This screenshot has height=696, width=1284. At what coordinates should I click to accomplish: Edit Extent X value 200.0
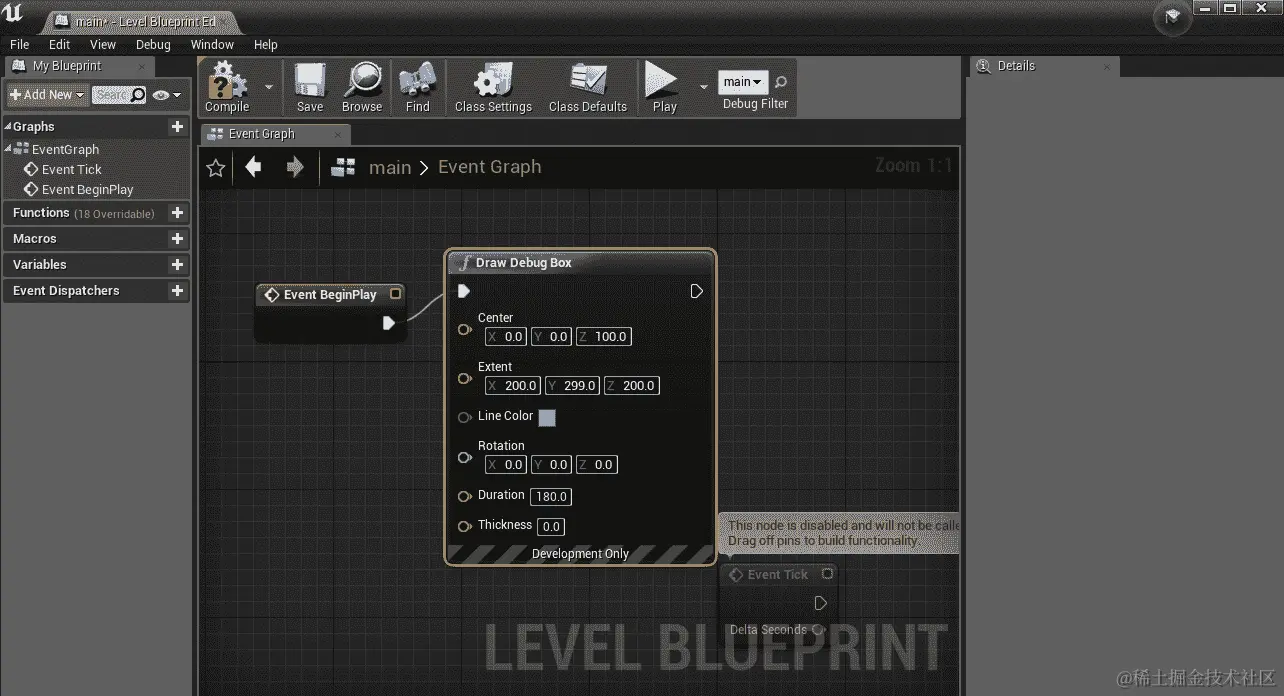513,386
